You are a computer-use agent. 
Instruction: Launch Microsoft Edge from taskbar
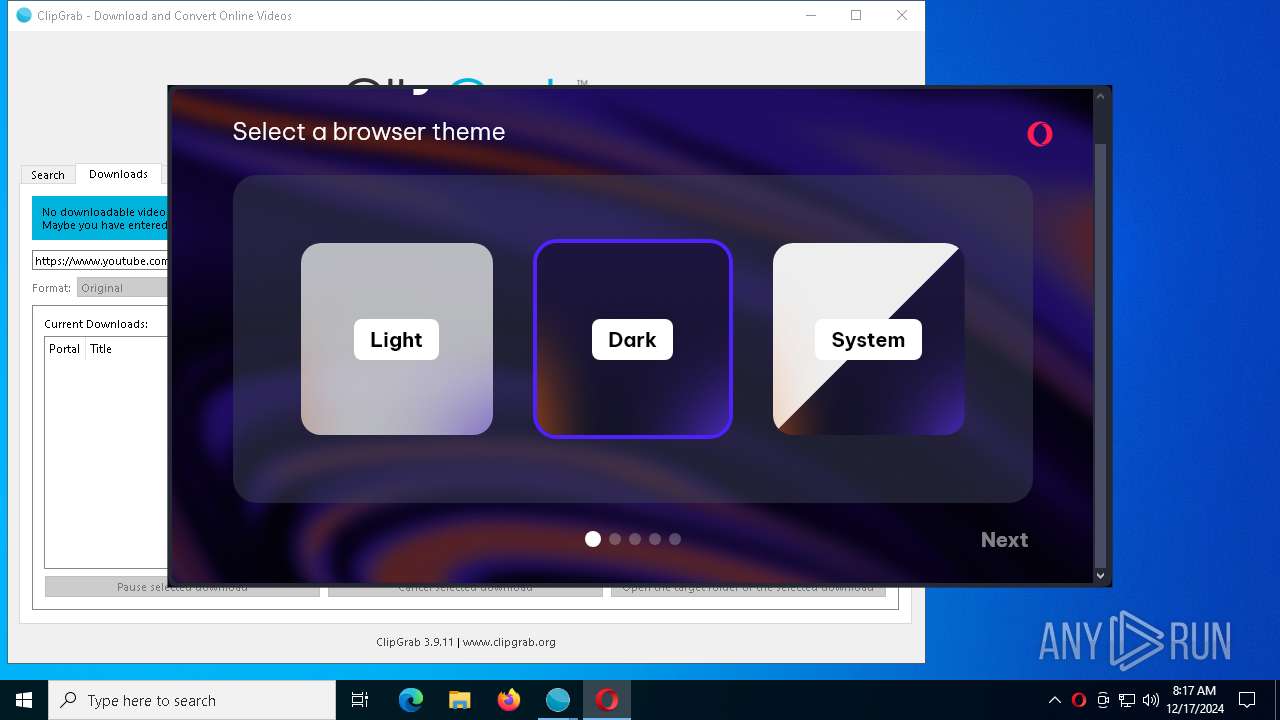coord(411,700)
